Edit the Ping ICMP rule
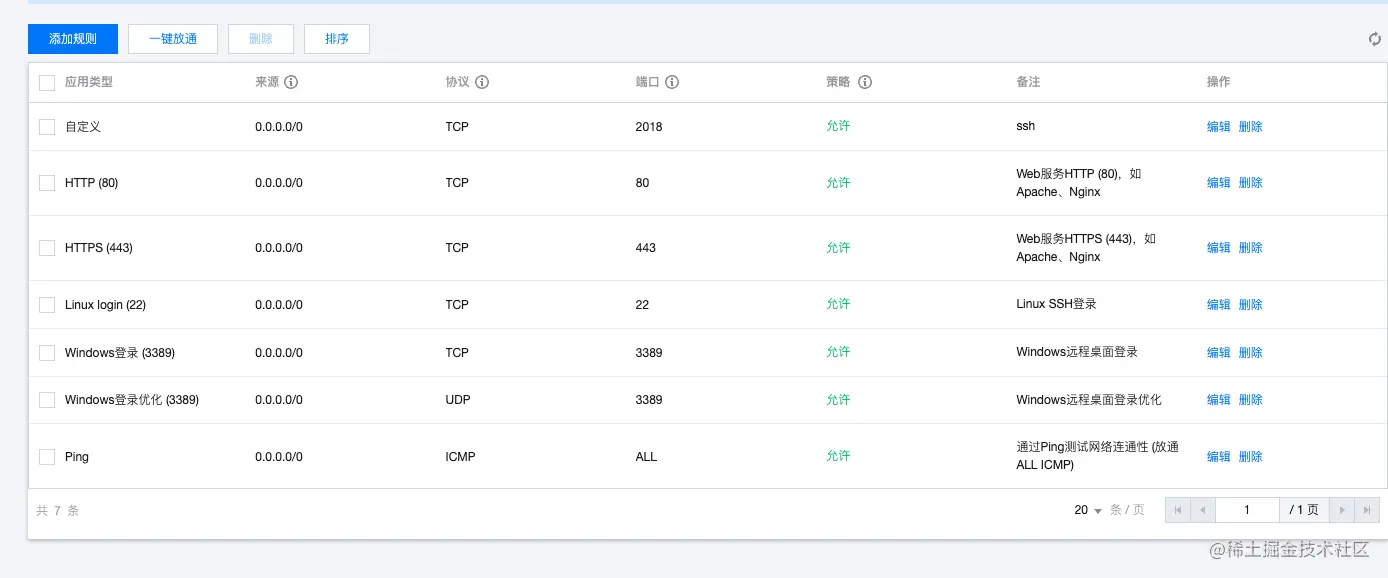 coord(1219,456)
